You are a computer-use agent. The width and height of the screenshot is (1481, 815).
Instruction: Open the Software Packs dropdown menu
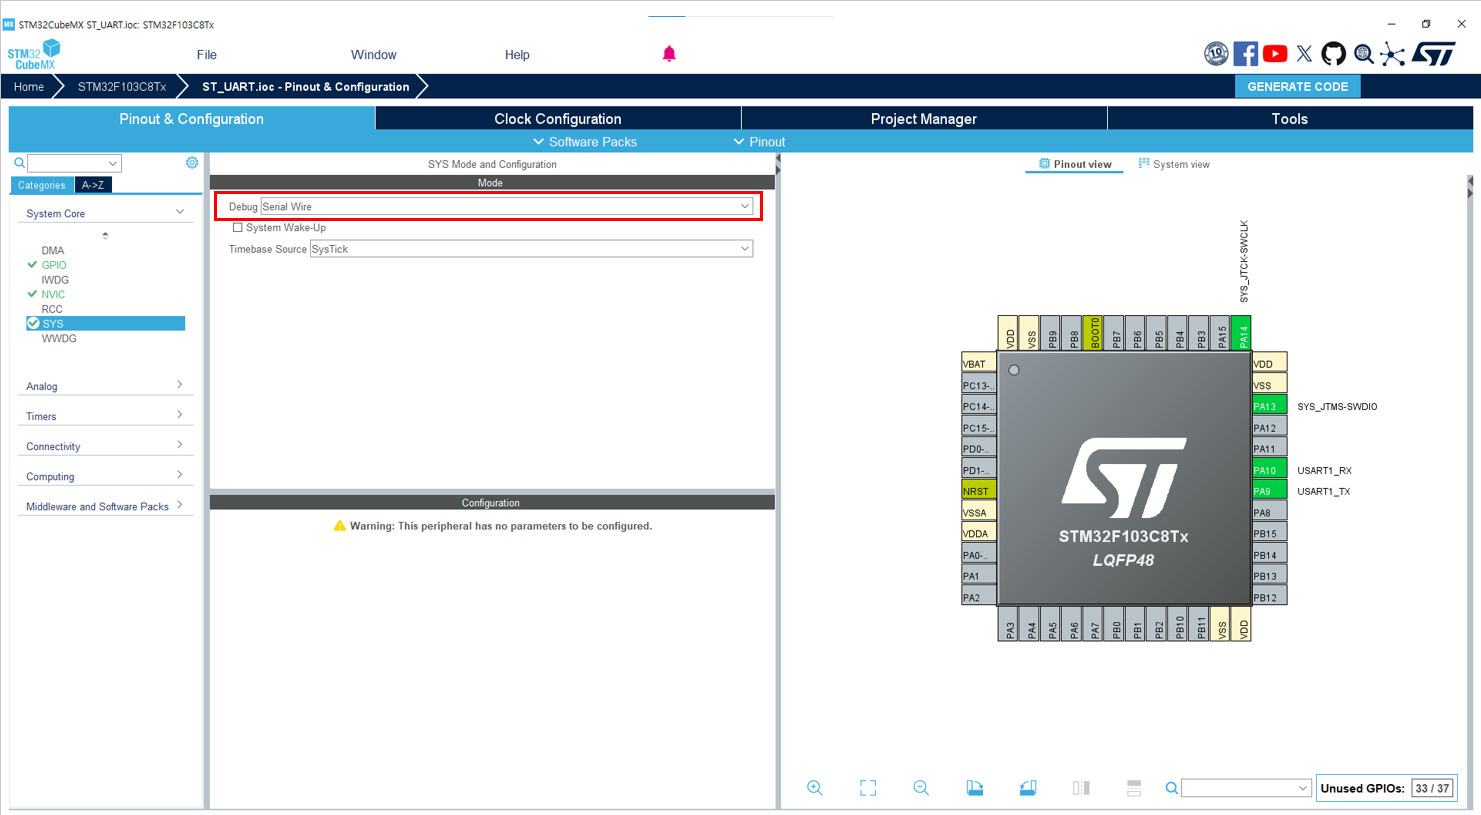point(585,142)
